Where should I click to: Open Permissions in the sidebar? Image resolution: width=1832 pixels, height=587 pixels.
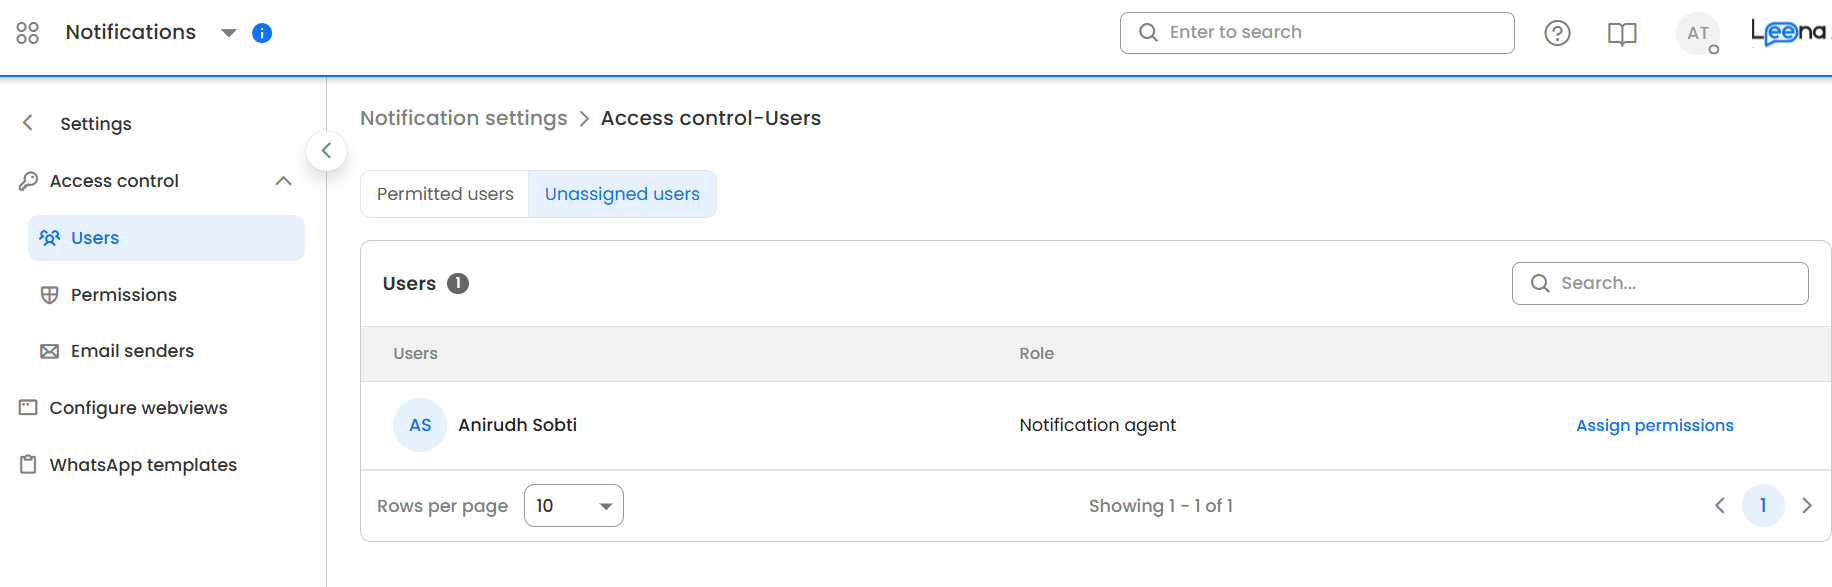(x=123, y=295)
